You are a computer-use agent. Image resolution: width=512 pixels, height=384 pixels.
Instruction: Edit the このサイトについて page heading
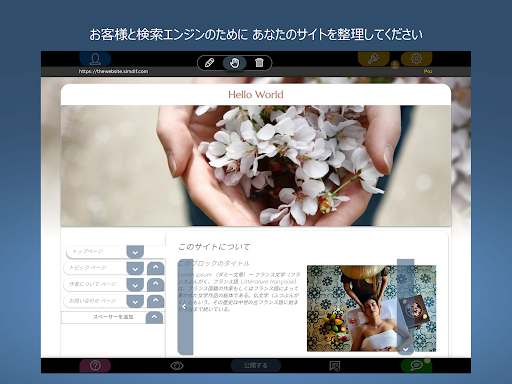tap(214, 247)
